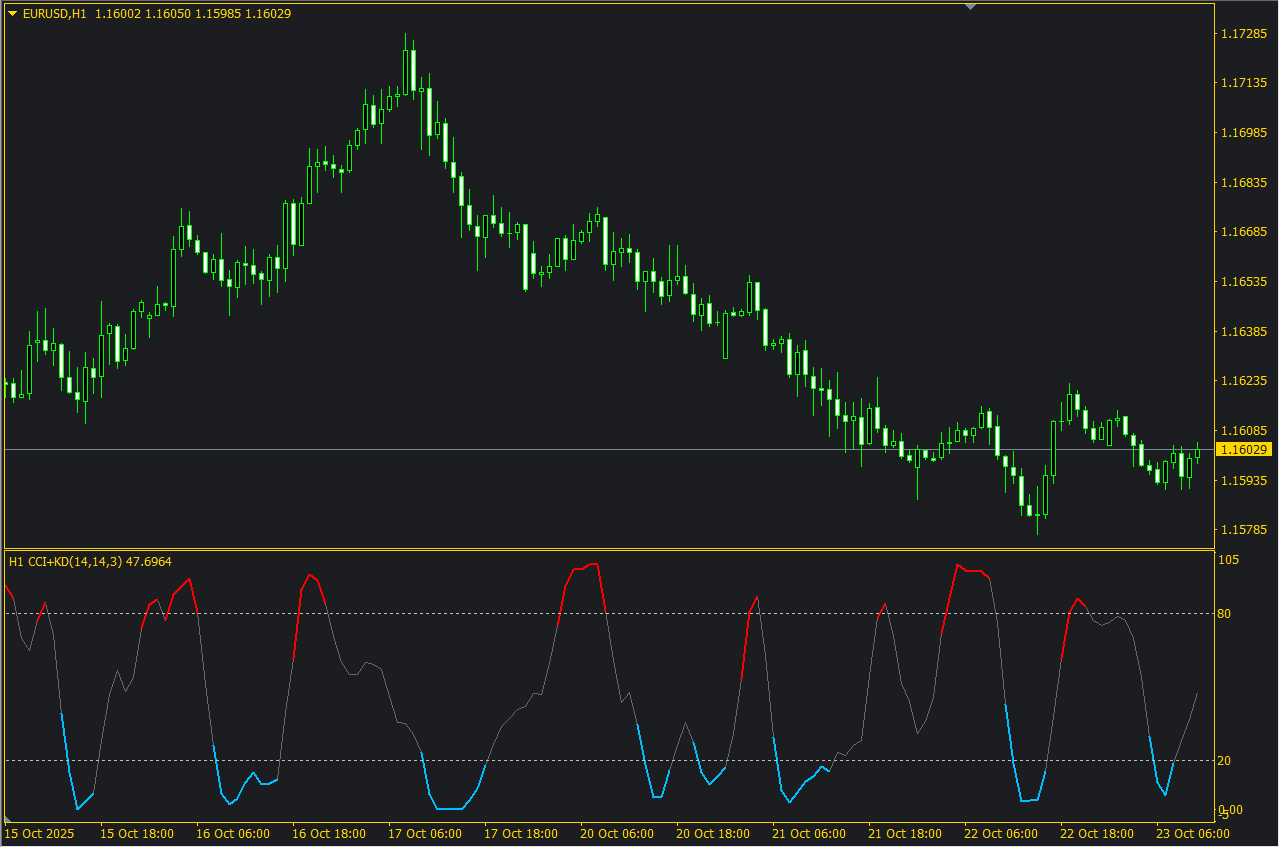The height and width of the screenshot is (848, 1280).
Task: Click the 23 Oct 06:00 time label
Action: click(x=1193, y=833)
